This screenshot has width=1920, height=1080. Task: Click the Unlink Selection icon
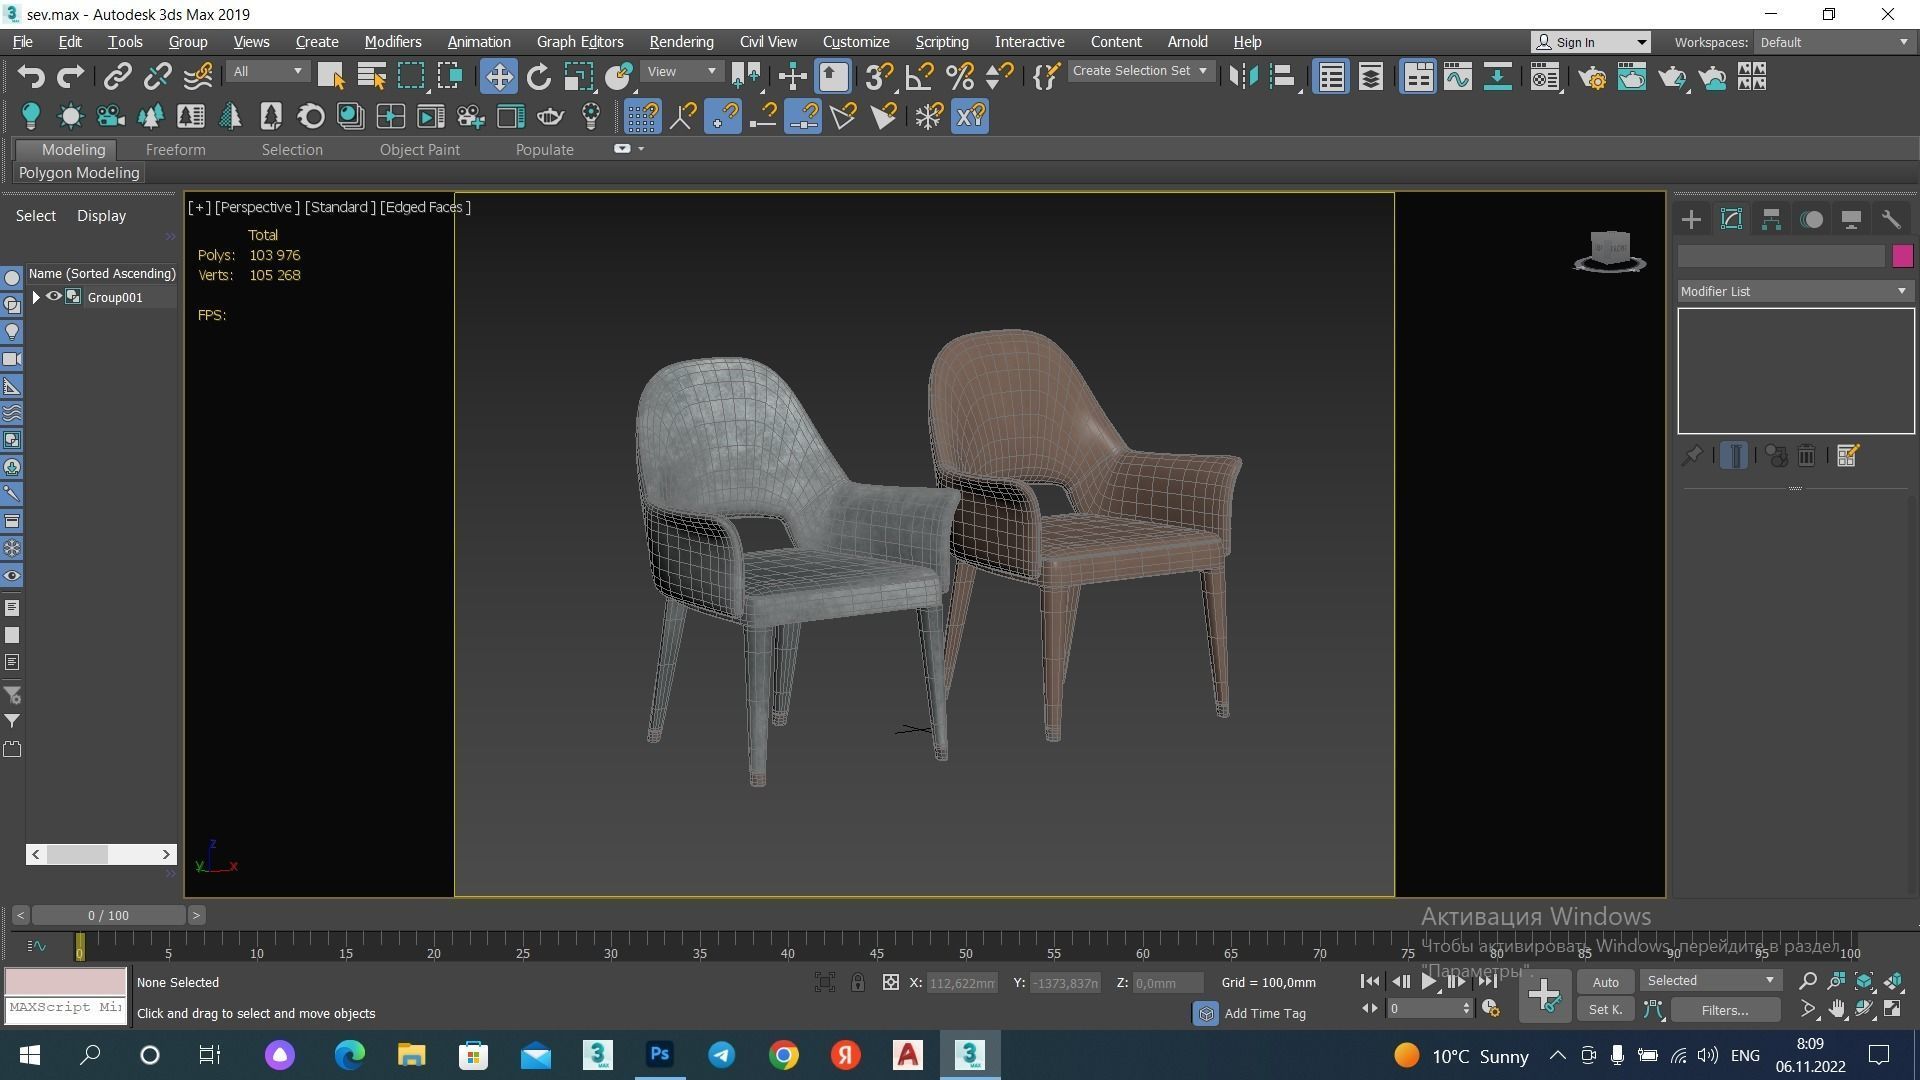[x=157, y=77]
